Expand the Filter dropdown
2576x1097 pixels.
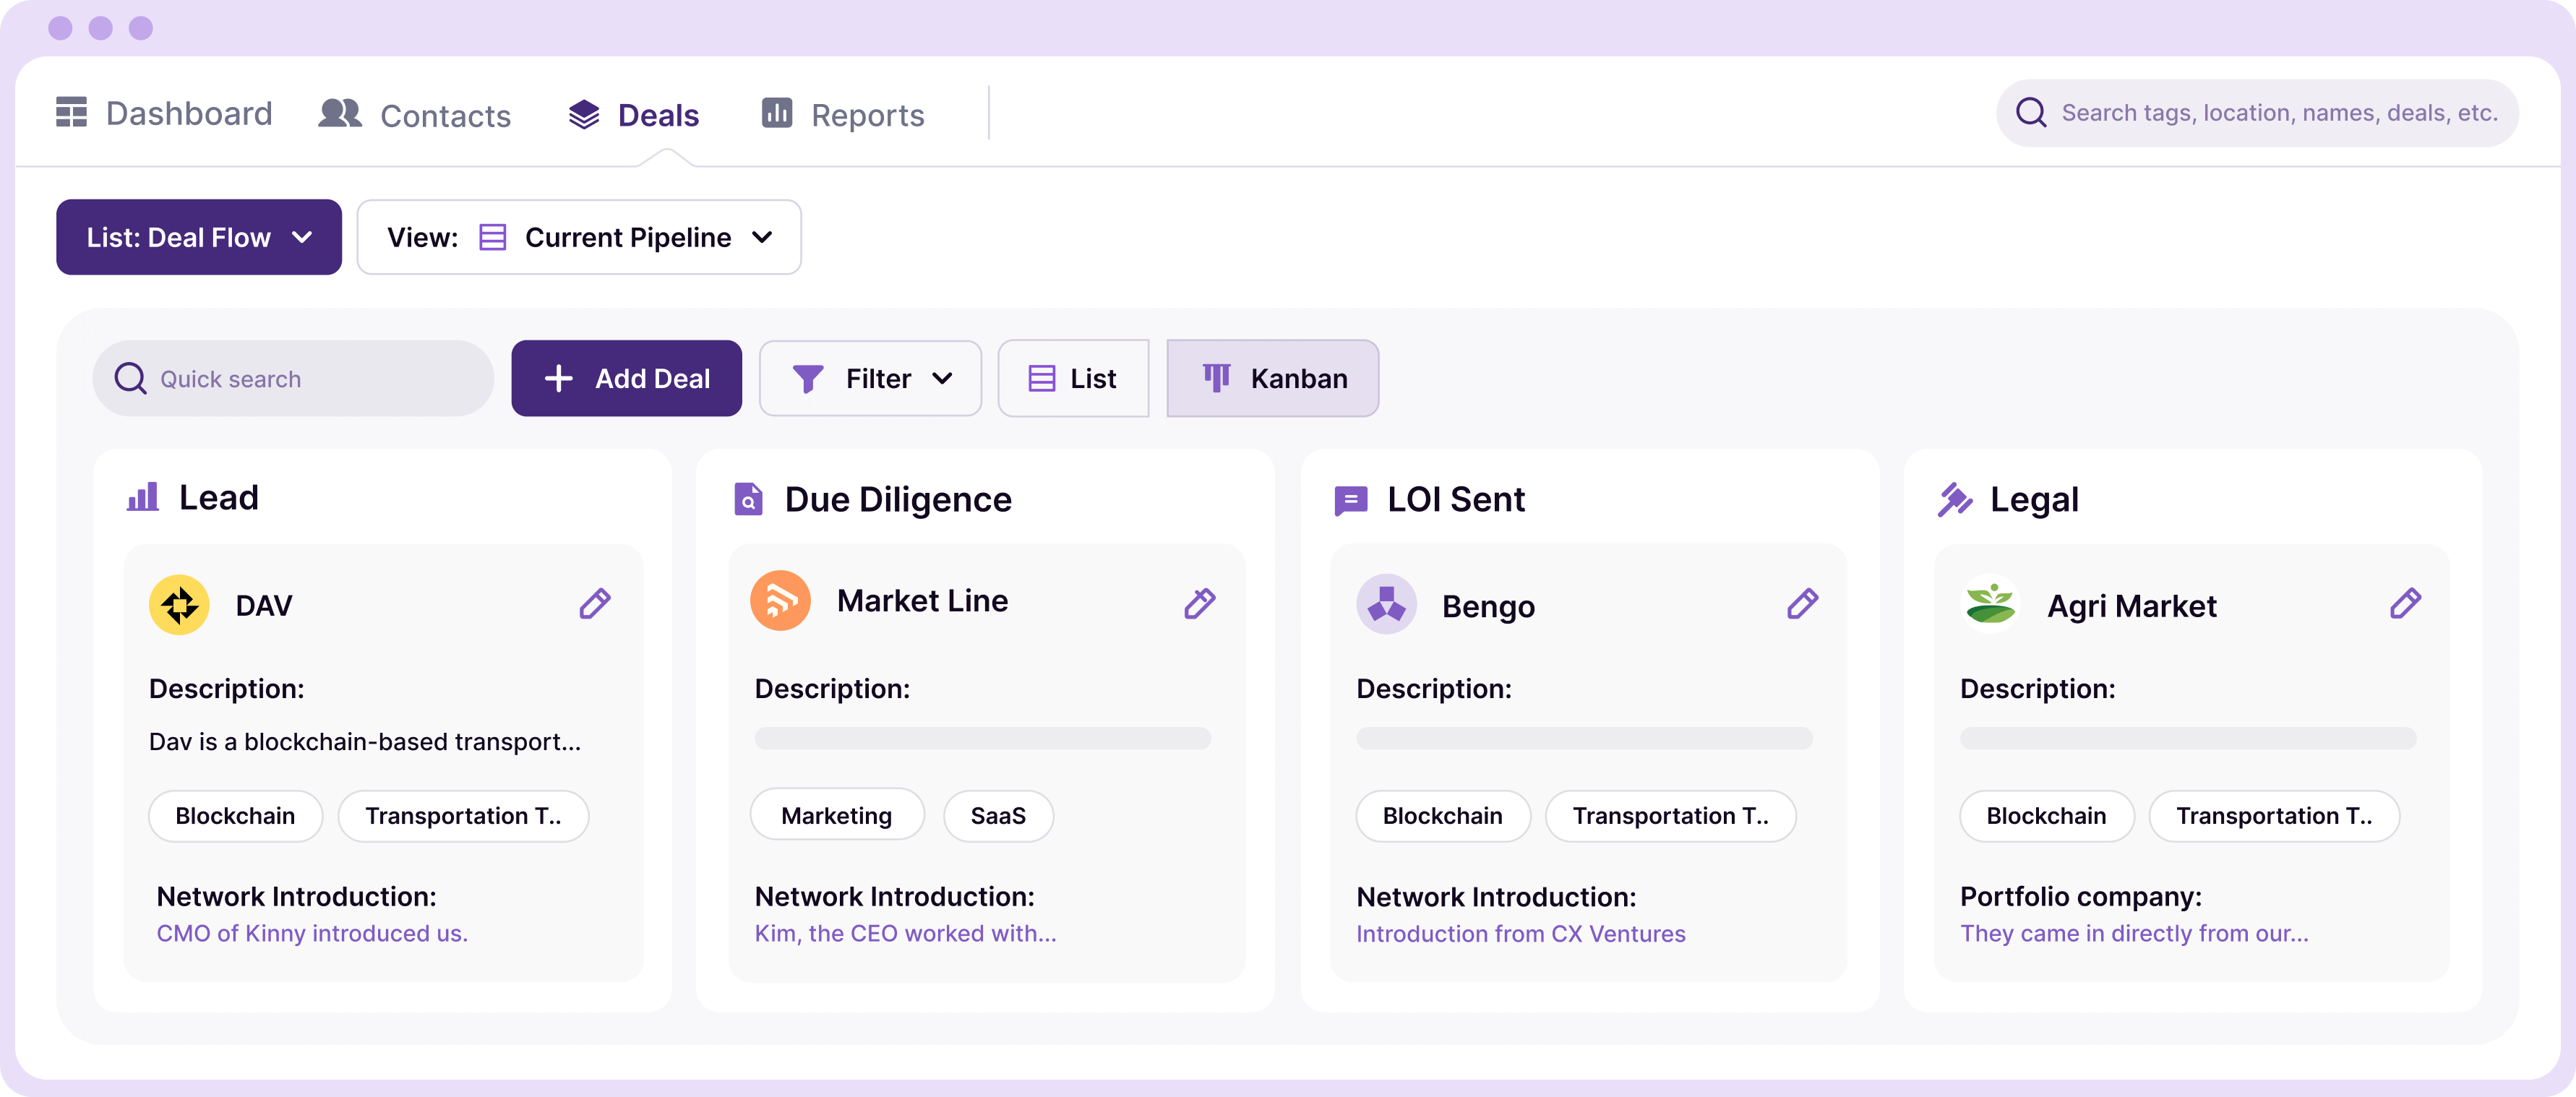870,378
